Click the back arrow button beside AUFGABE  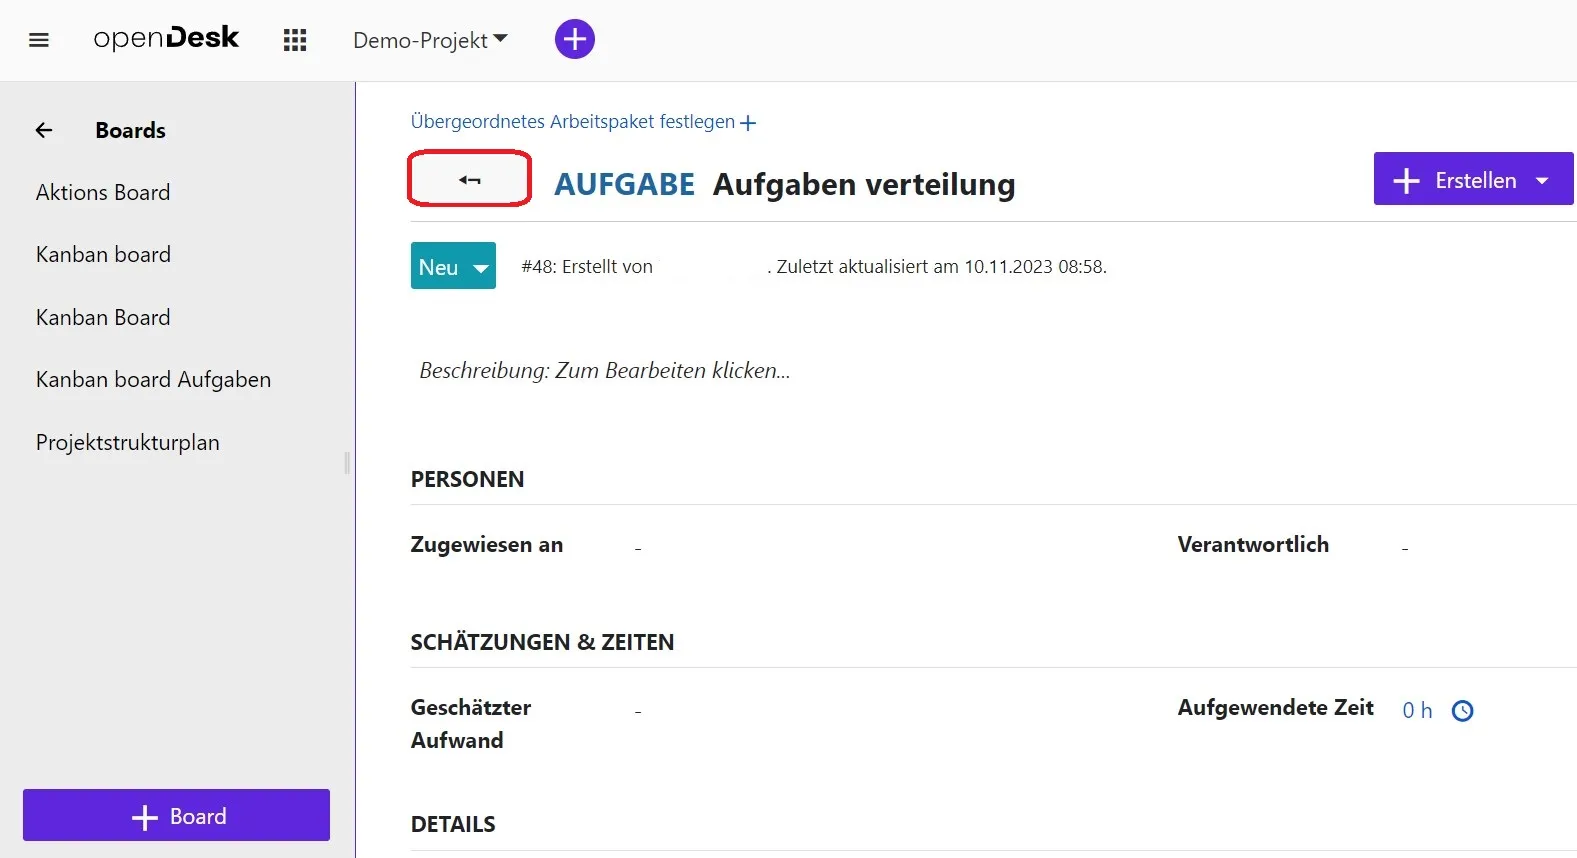pos(469,179)
